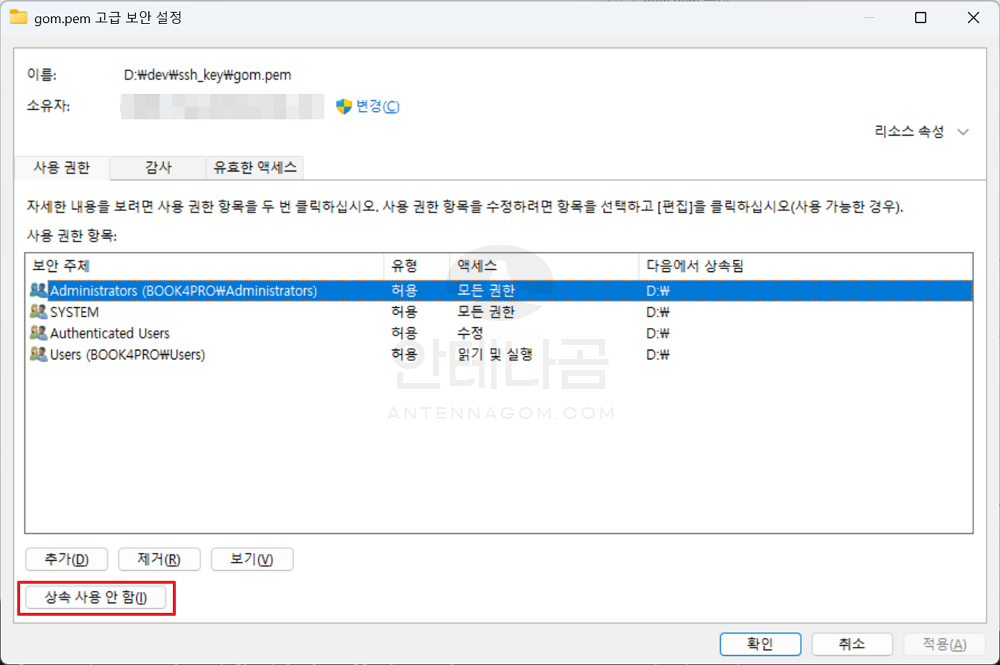Cancel the dialog with 취소
The width and height of the screenshot is (1000, 665).
click(x=851, y=645)
